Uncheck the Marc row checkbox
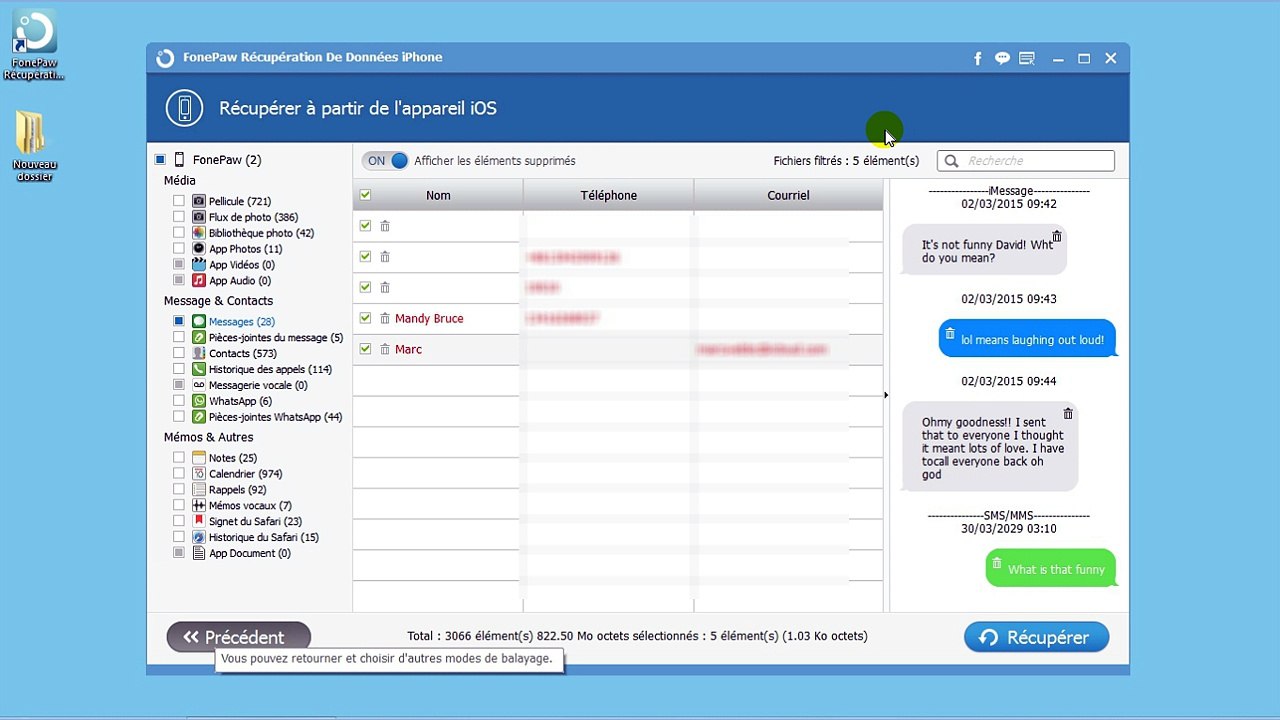The width and height of the screenshot is (1280, 720). pos(365,349)
